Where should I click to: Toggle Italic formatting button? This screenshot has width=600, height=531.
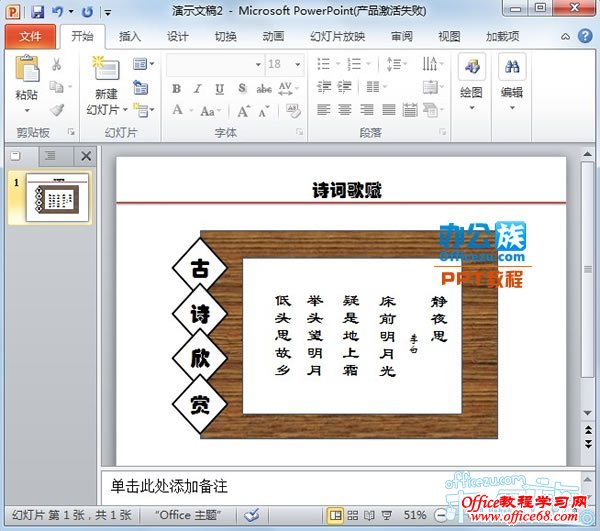click(x=197, y=88)
